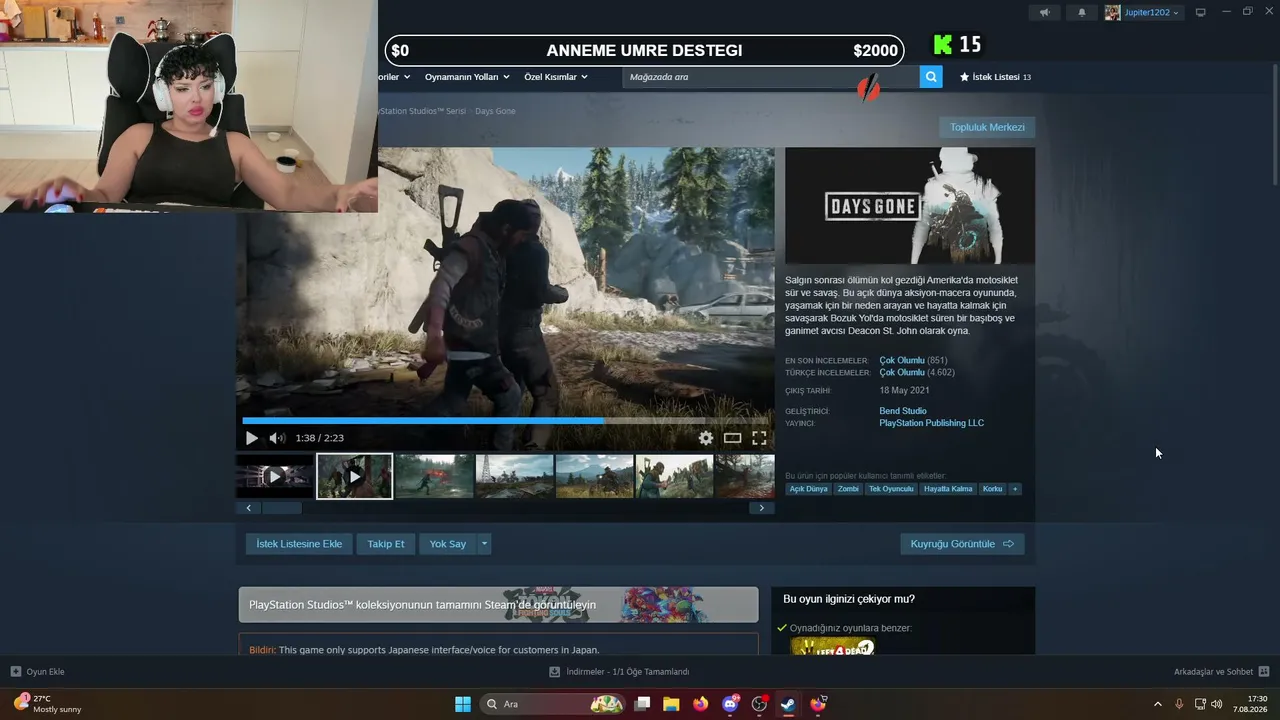Show hidden system tray icons chevron

pos(1158,704)
